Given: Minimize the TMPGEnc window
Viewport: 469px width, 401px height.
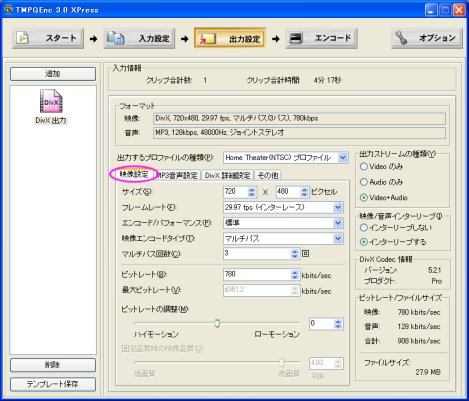Looking at the screenshot, I should pos(431,10).
